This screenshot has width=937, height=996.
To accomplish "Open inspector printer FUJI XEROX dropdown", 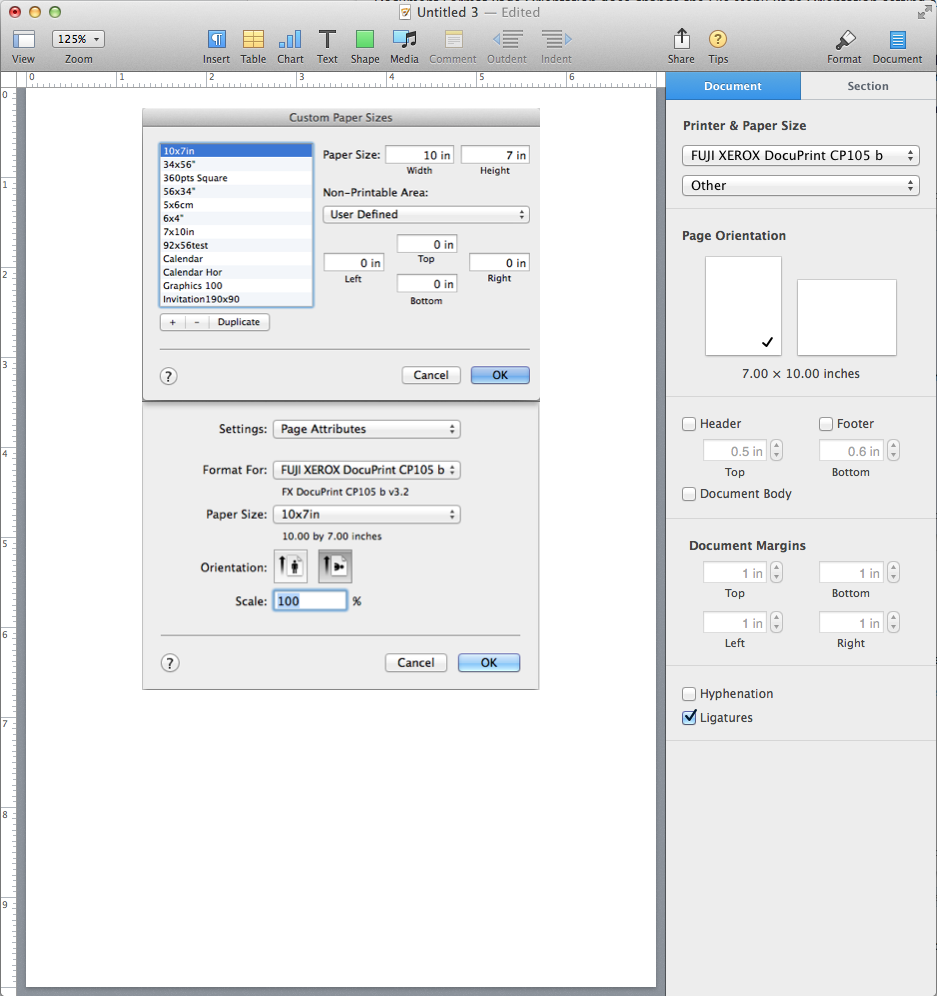I will (x=800, y=156).
